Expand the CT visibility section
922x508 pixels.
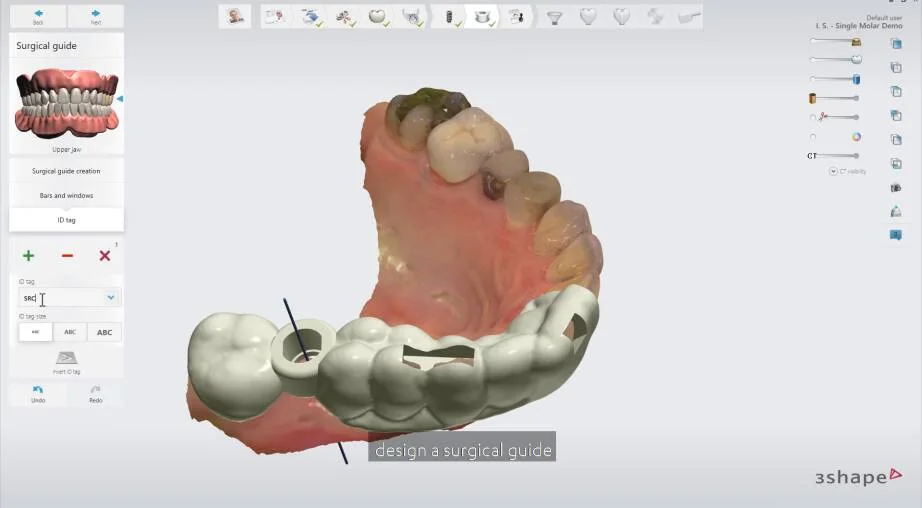pos(833,171)
